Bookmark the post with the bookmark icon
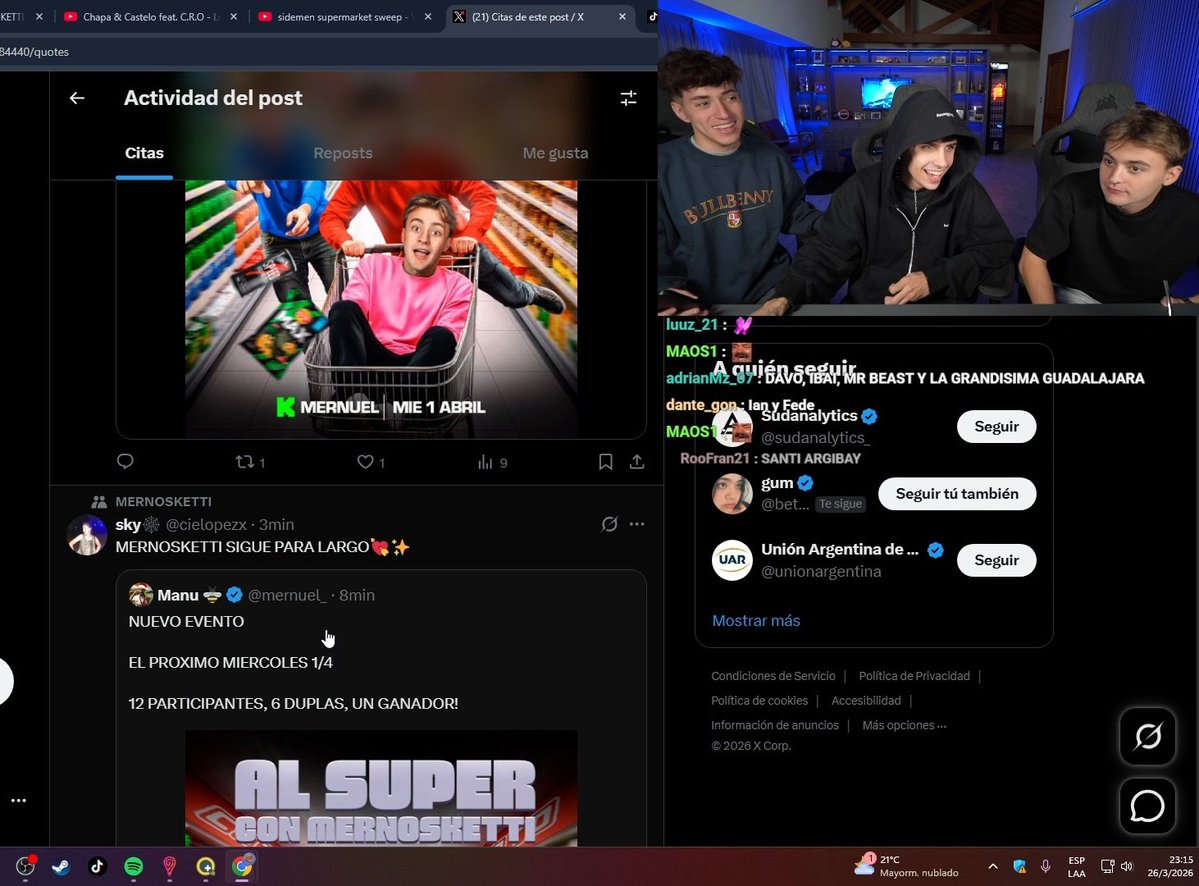The width and height of the screenshot is (1199, 886). click(605, 461)
